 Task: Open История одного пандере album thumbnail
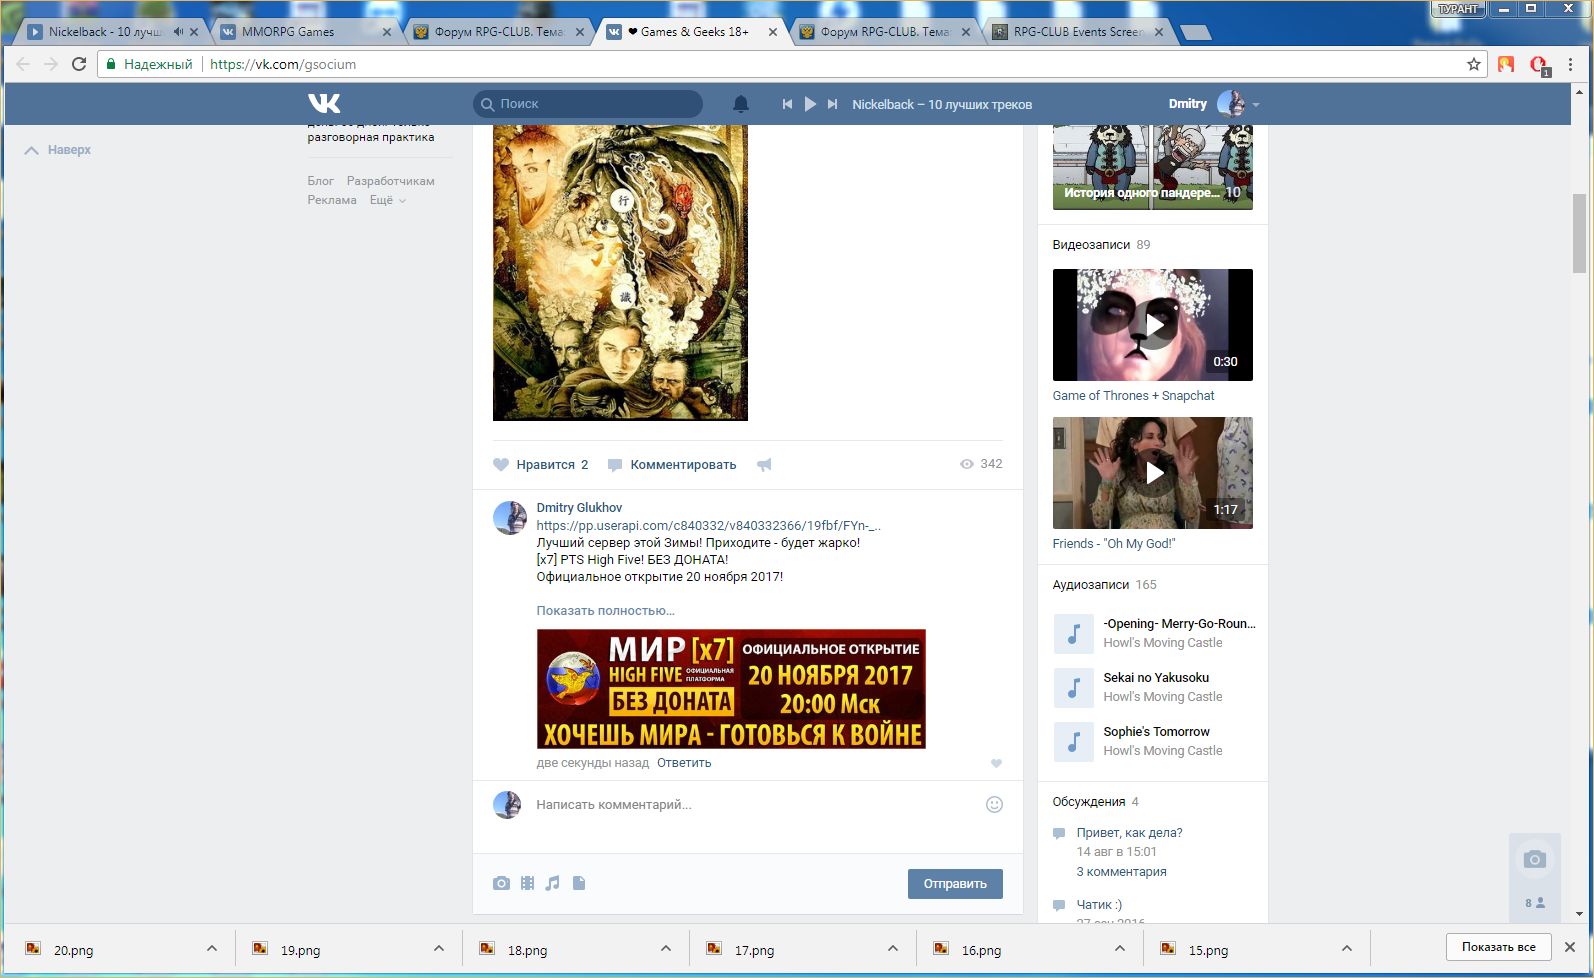[x=1153, y=167]
